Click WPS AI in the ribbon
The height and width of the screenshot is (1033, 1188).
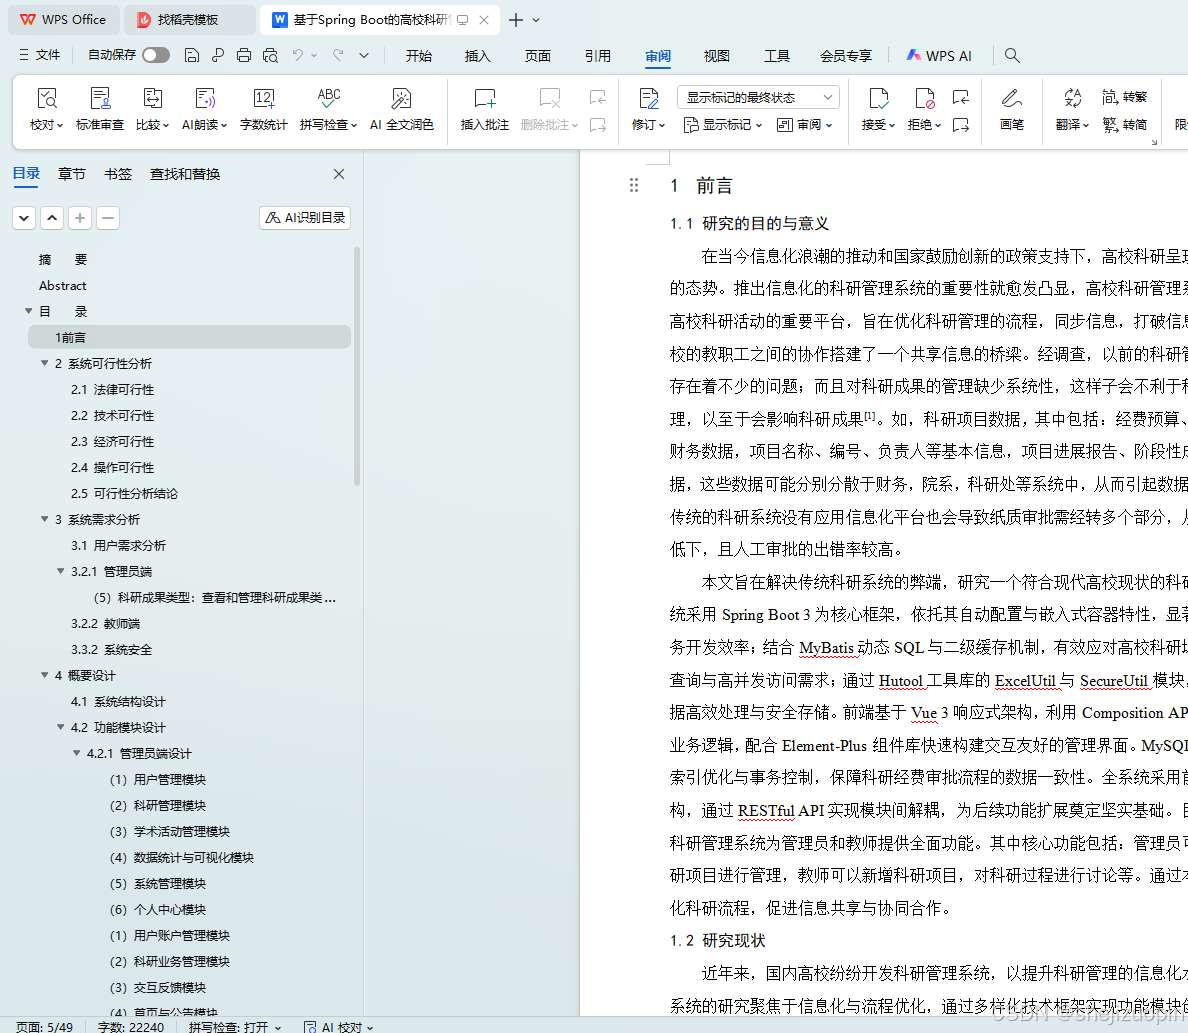click(939, 56)
